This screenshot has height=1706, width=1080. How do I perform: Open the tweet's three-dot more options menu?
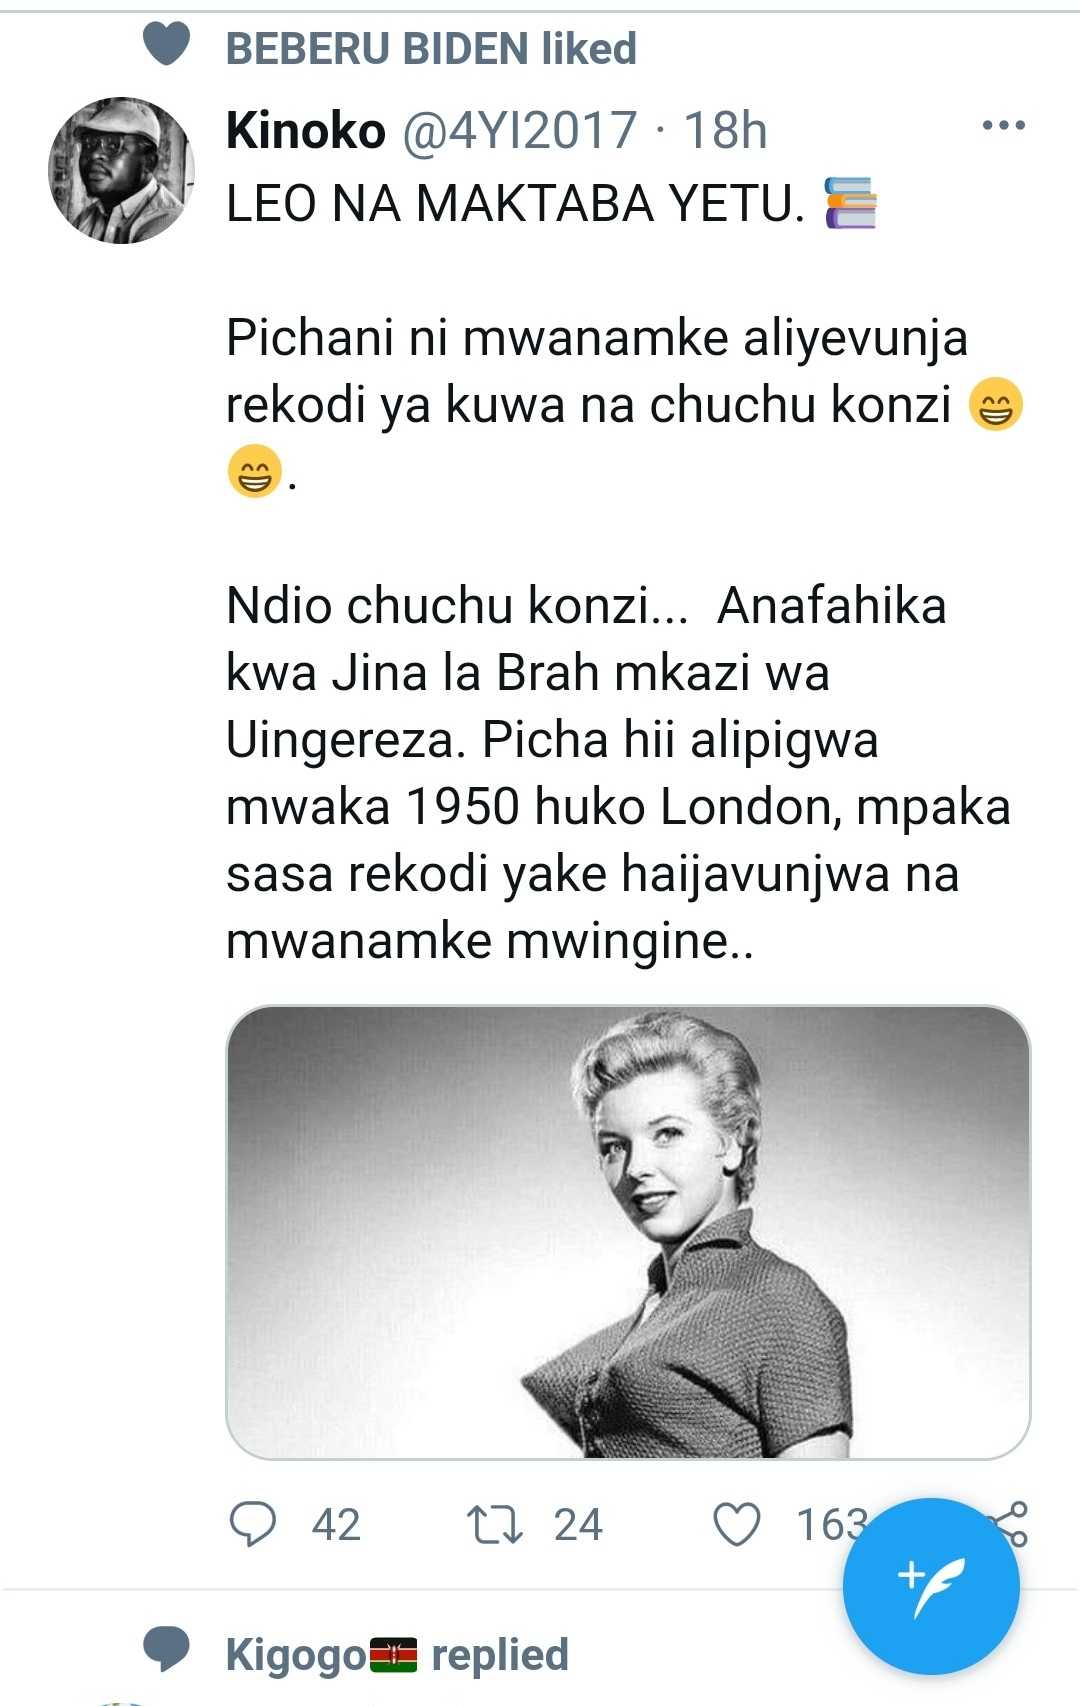[1004, 126]
